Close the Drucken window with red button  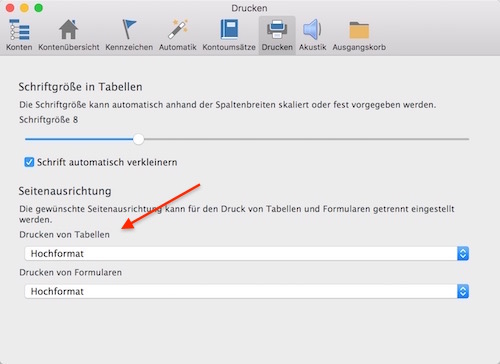click(x=10, y=8)
